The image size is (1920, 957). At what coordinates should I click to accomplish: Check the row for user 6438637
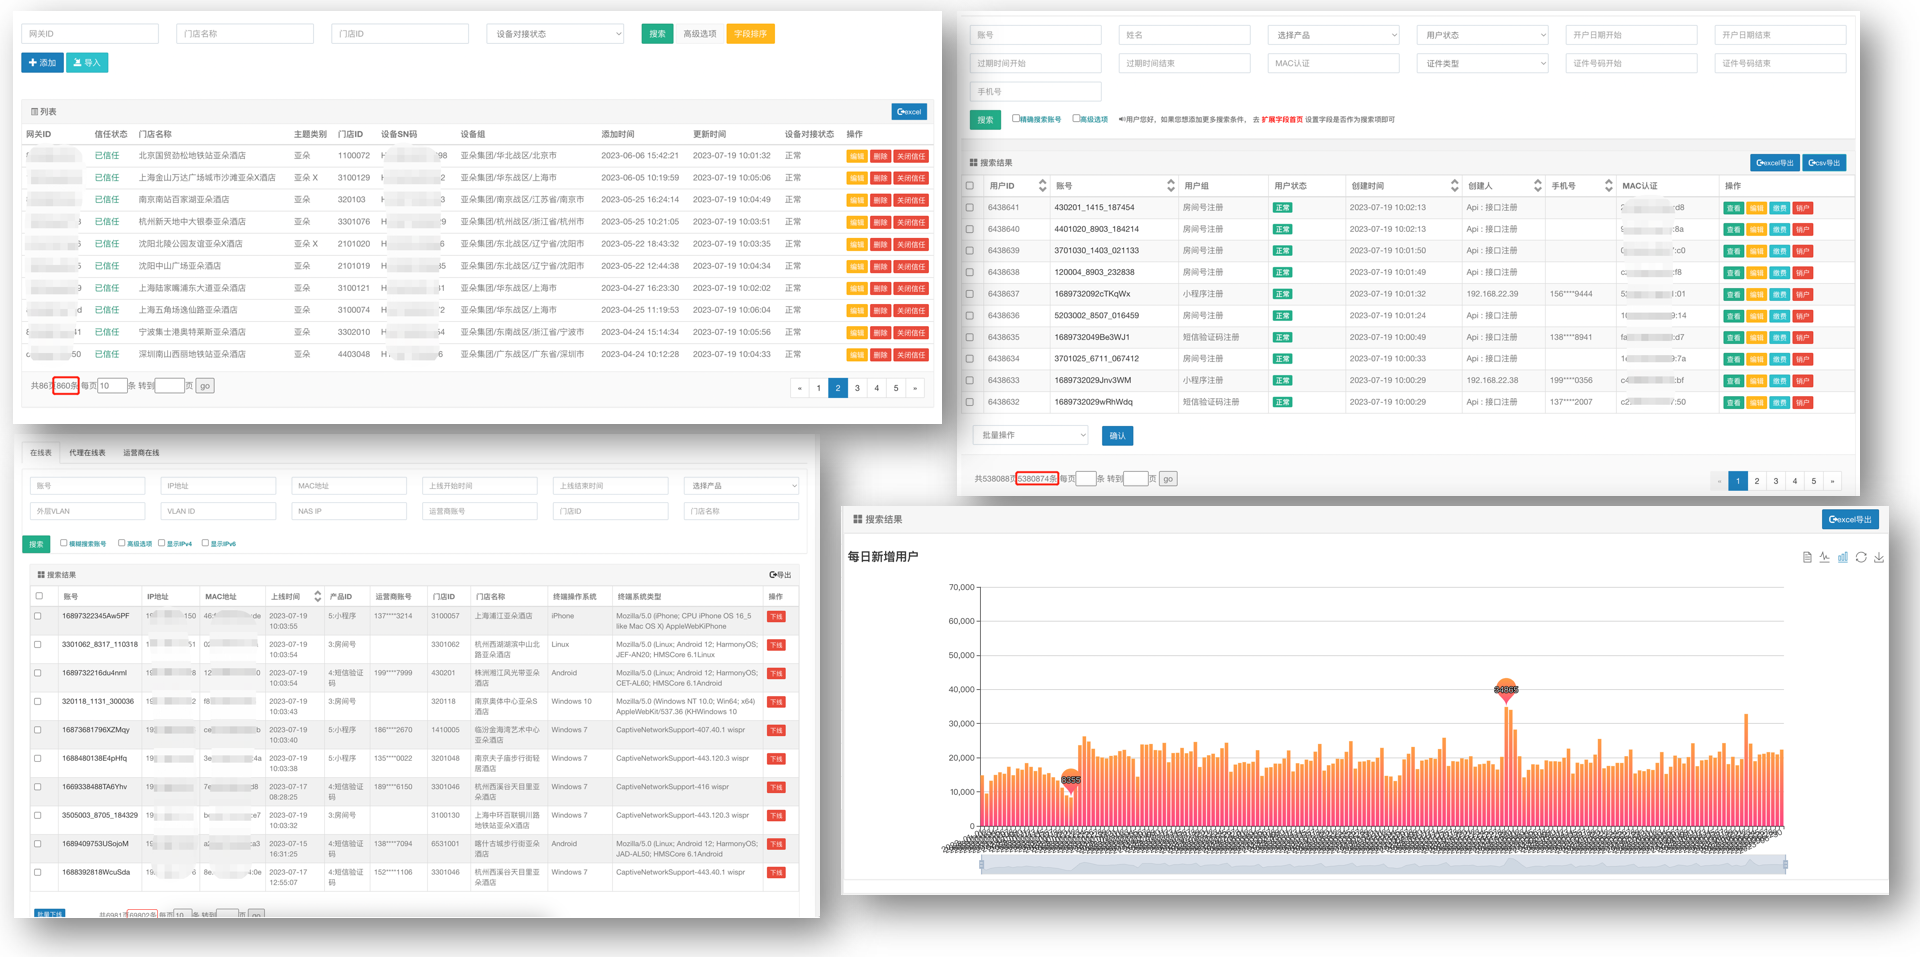point(969,294)
